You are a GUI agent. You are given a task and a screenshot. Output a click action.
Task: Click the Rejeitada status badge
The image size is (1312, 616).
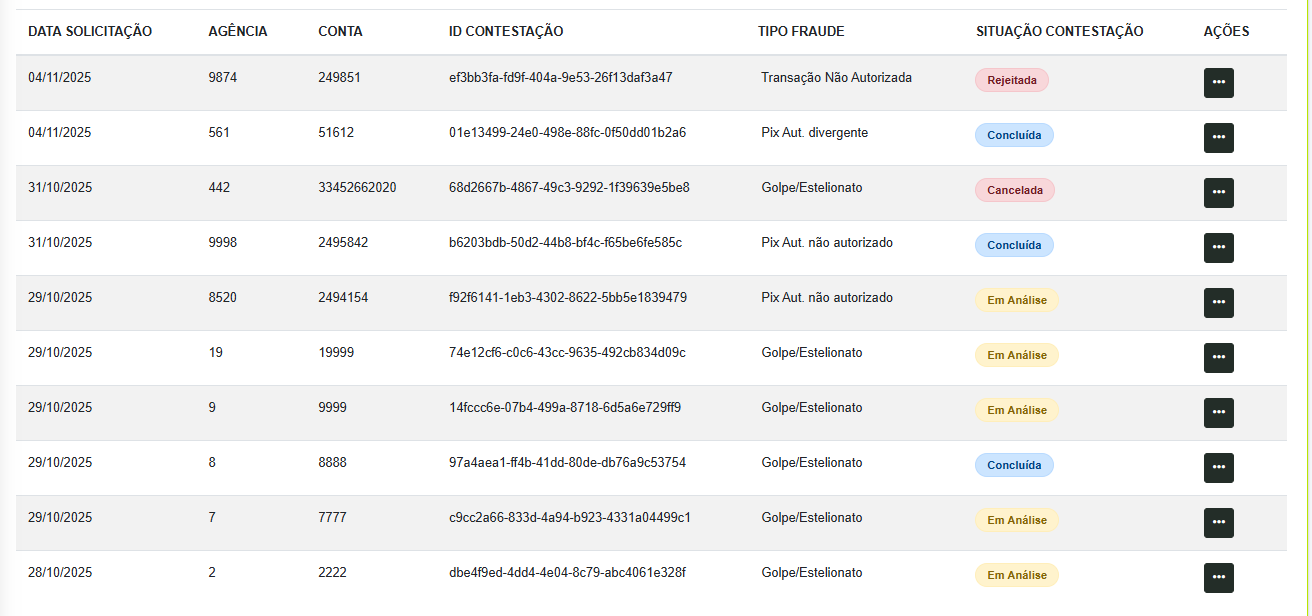tap(1011, 80)
